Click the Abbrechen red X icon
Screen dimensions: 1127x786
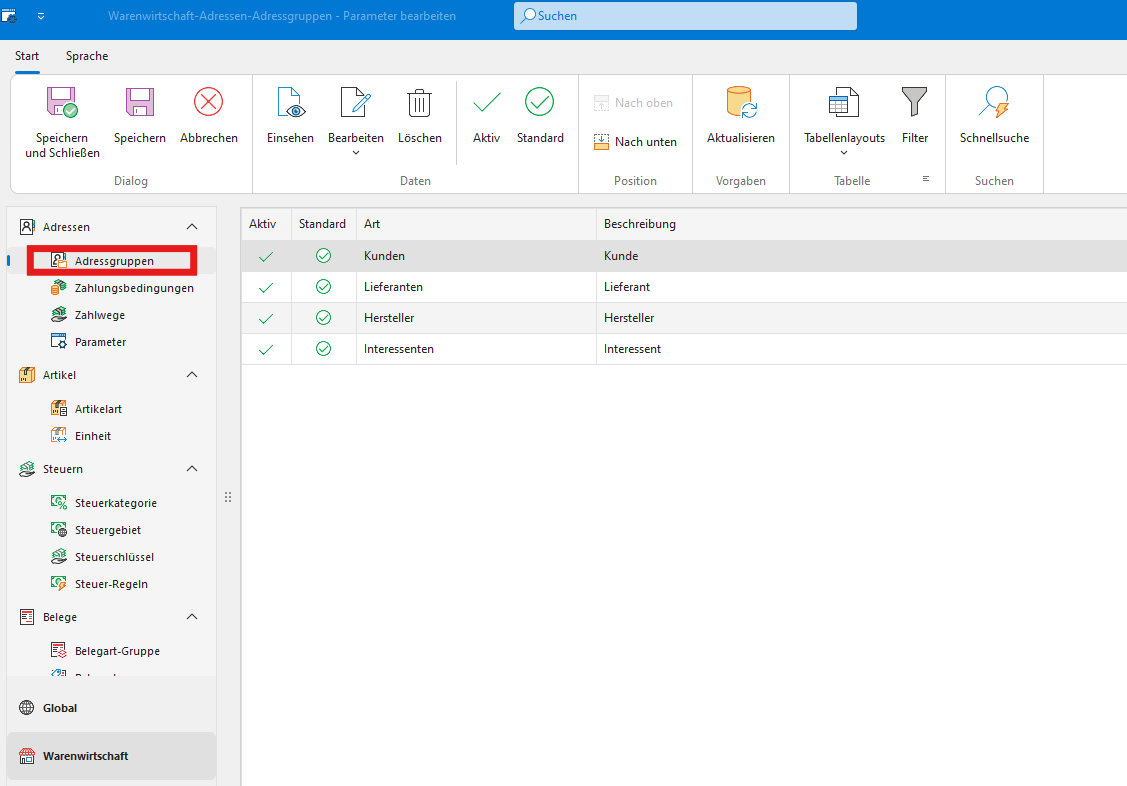click(208, 102)
